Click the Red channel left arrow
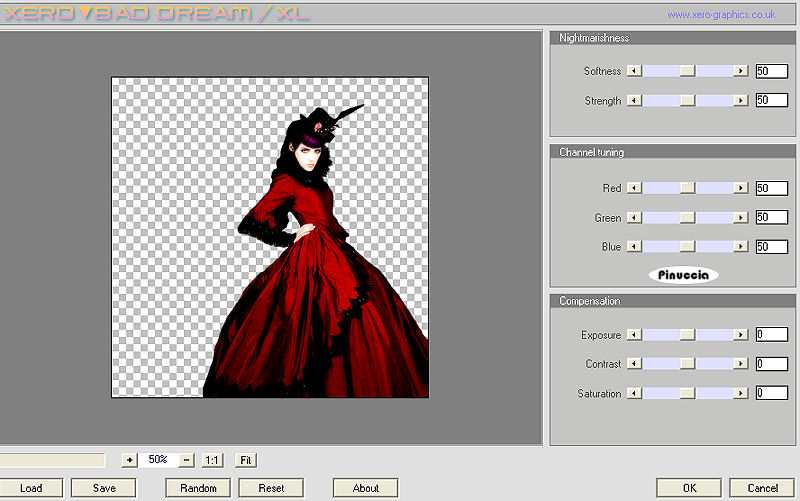The height and width of the screenshot is (501, 800). (634, 188)
